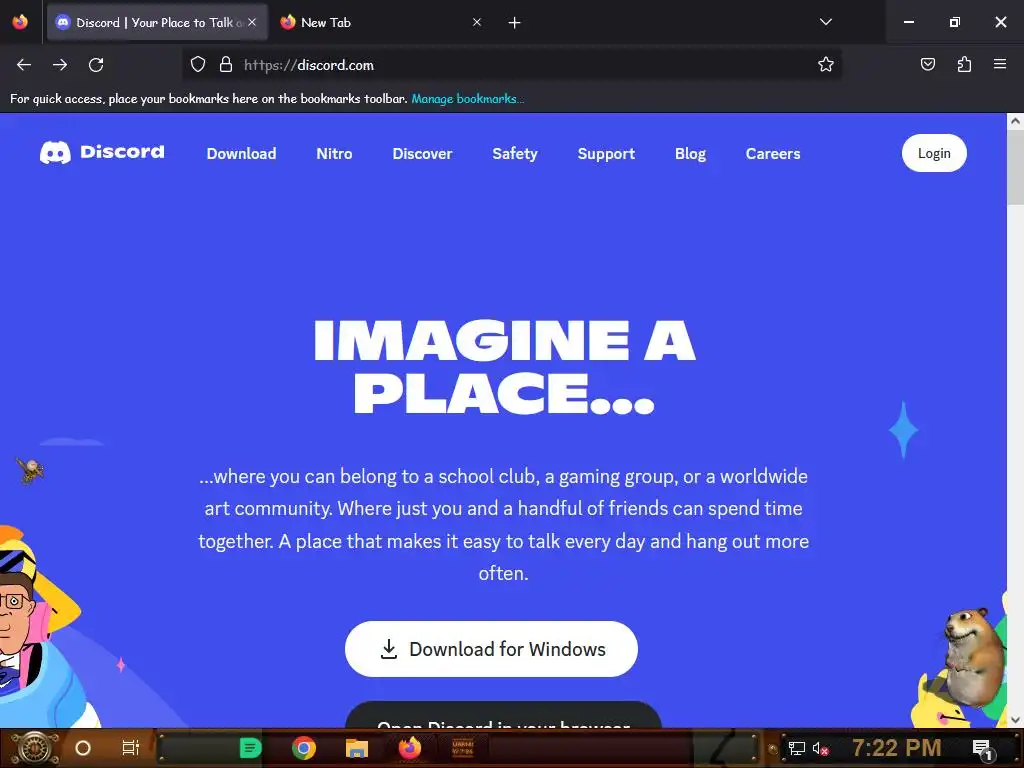Restore down the Firefox window

click(x=955, y=22)
